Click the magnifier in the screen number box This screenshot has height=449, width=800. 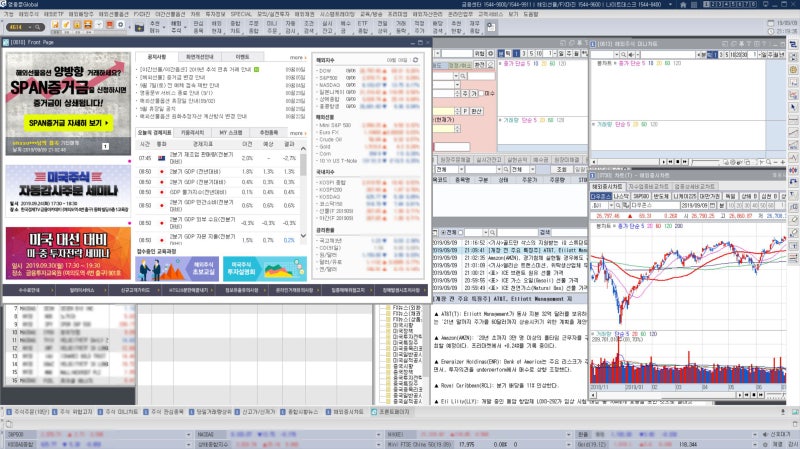coord(37,27)
